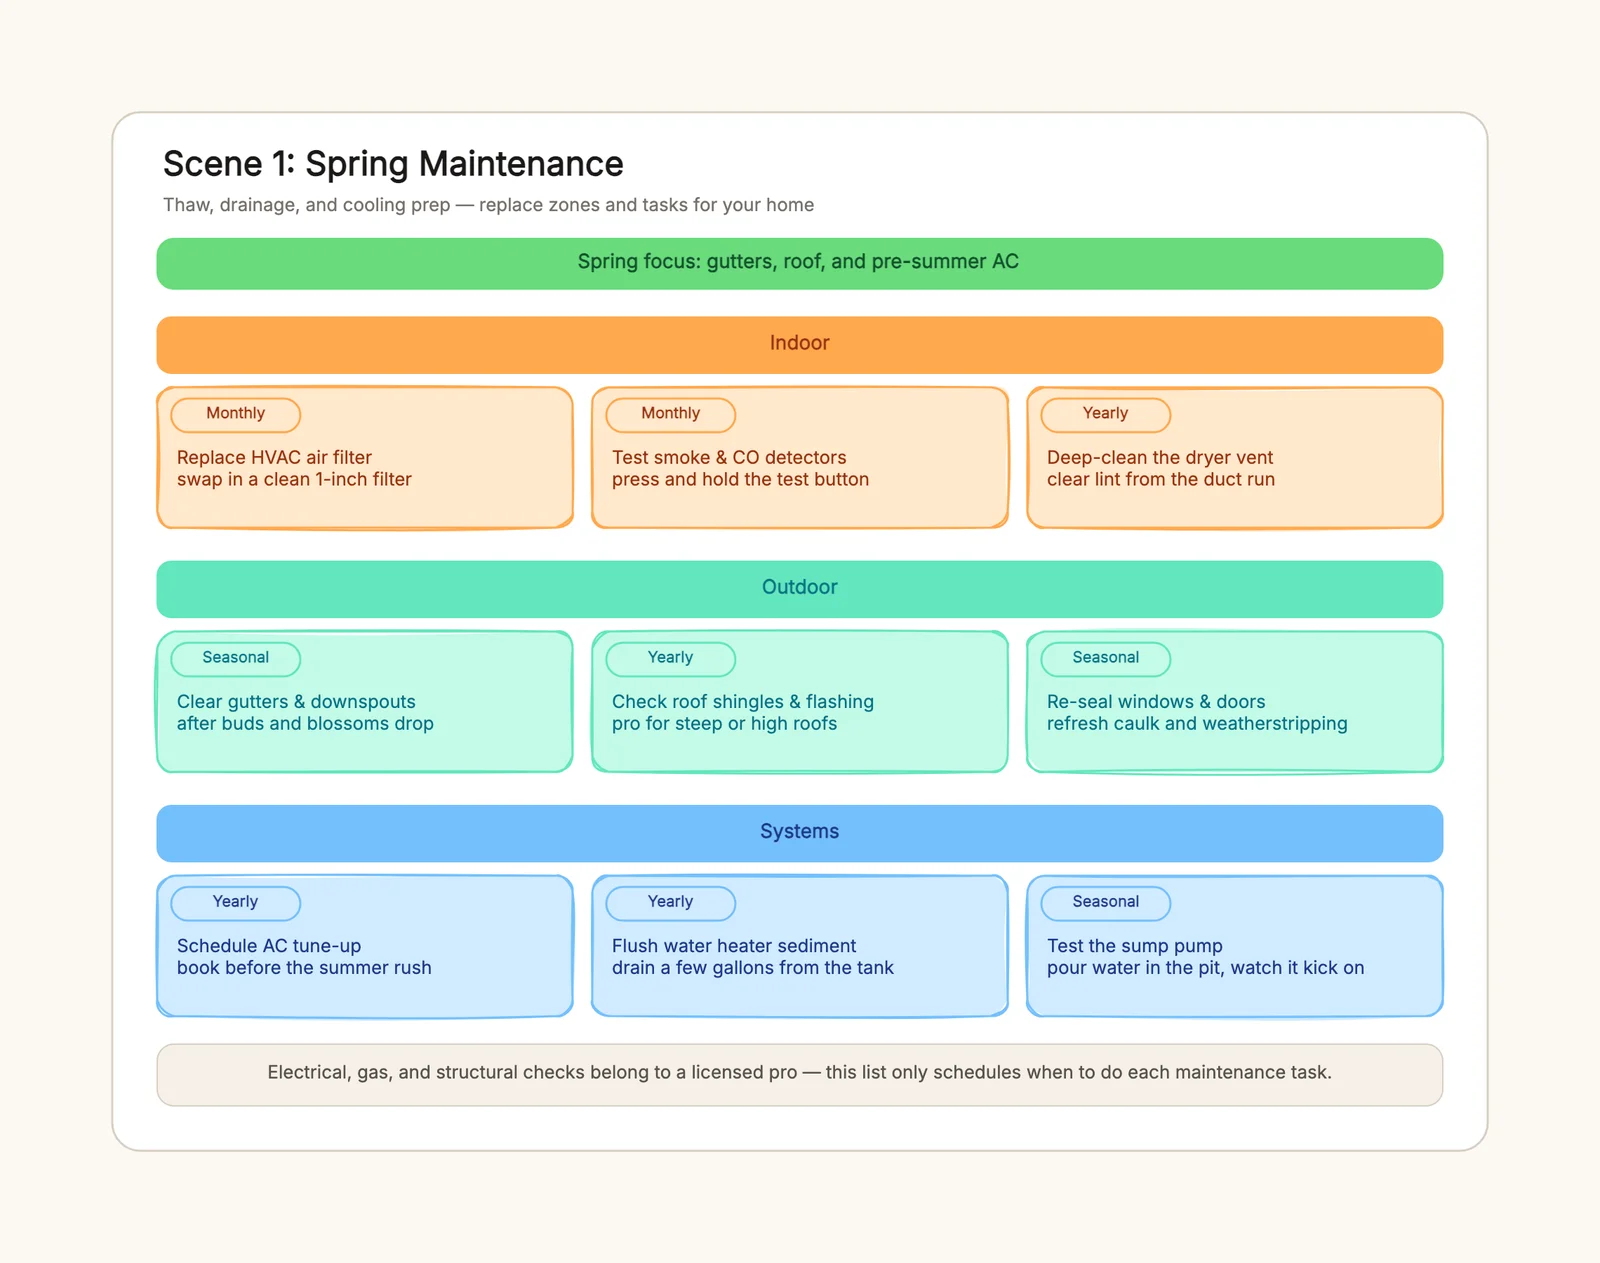Click 'Schedule AC tune-up' text
1600x1263 pixels.
[269, 945]
